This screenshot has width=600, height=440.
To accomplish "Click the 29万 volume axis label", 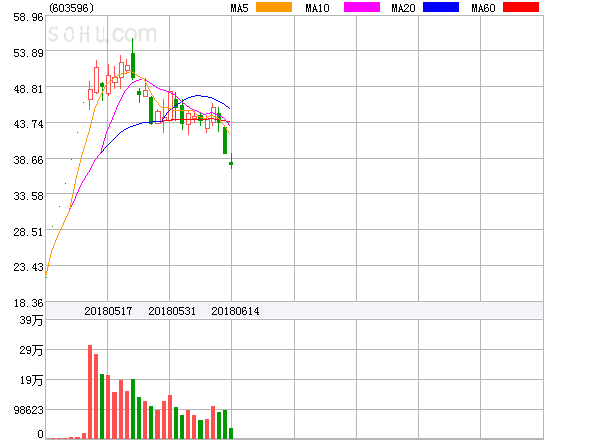I will pyautogui.click(x=31, y=350).
